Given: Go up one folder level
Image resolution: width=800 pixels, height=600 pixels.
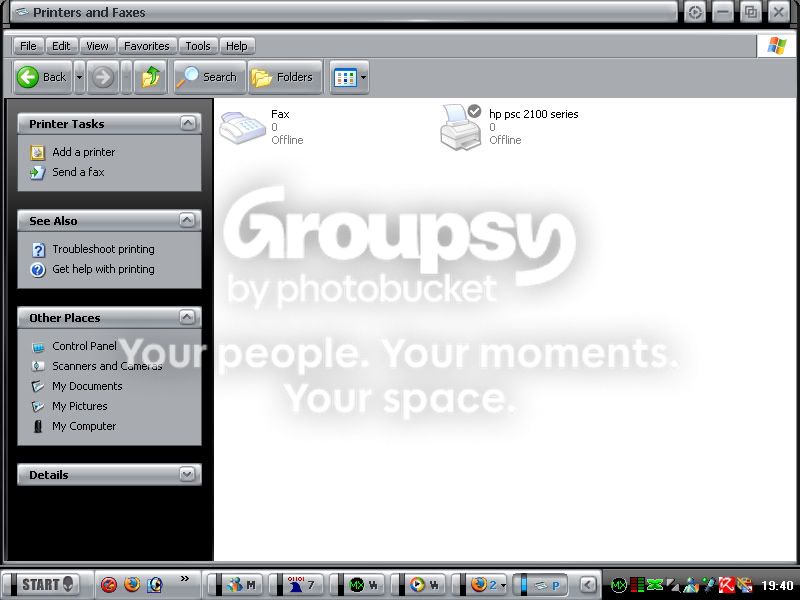Looking at the screenshot, I should point(151,78).
